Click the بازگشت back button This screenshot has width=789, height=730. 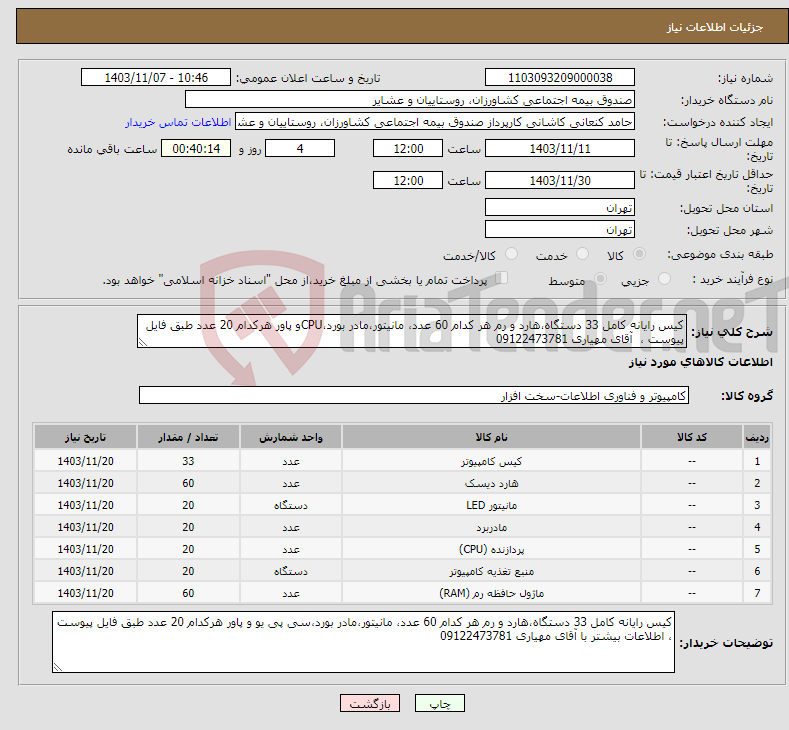370,703
